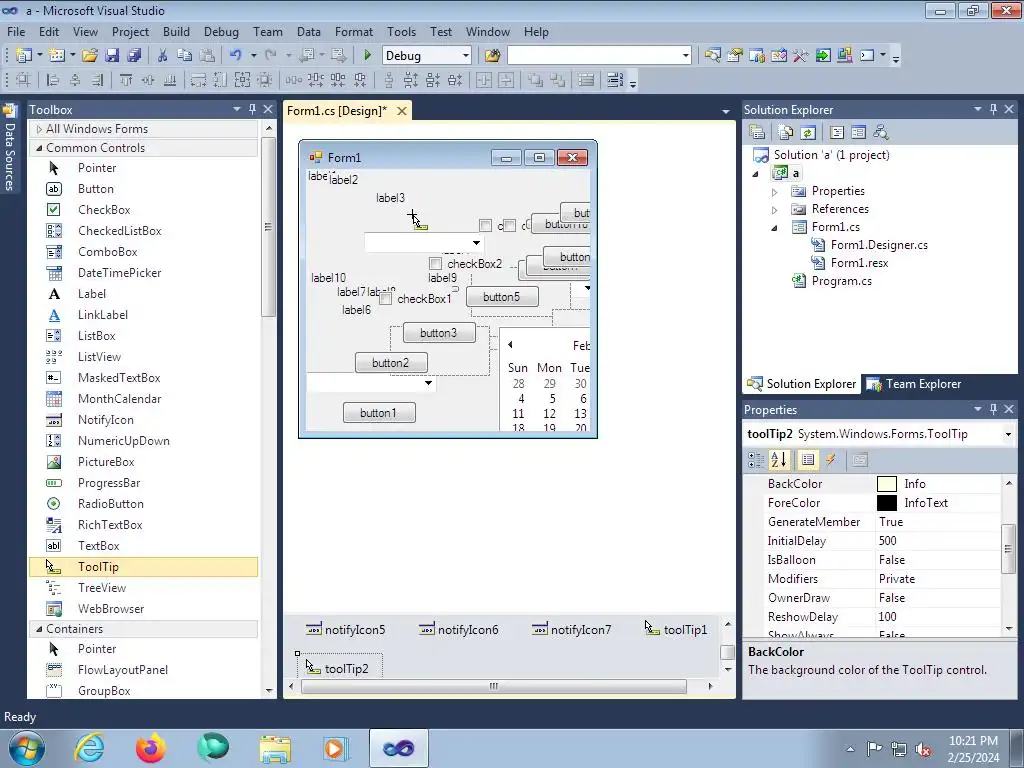Open the Debug configuration dropdown
Screen dimensions: 1024x768
(466, 56)
